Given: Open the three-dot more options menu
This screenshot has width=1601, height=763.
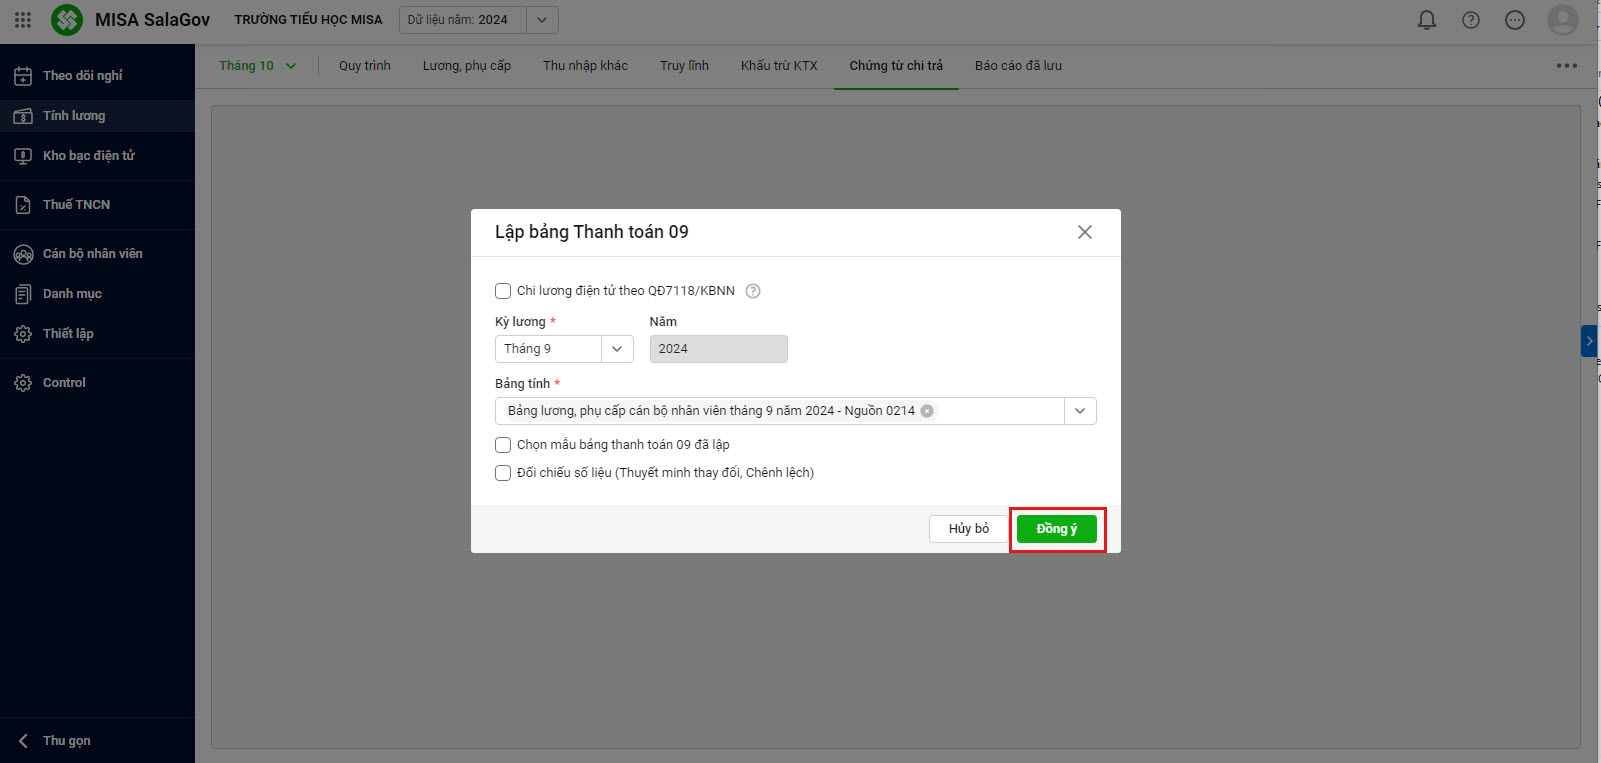Looking at the screenshot, I should pyautogui.click(x=1566, y=66).
